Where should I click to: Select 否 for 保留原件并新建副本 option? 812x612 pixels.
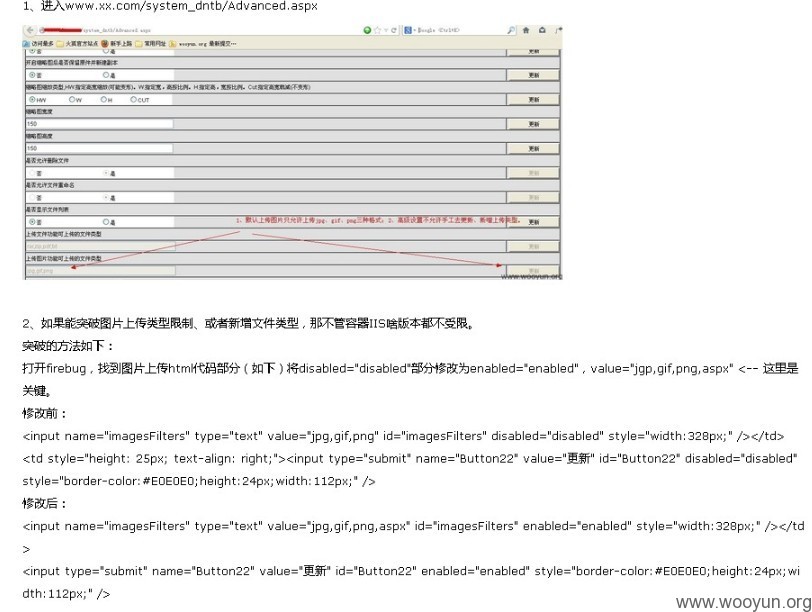coord(33,76)
